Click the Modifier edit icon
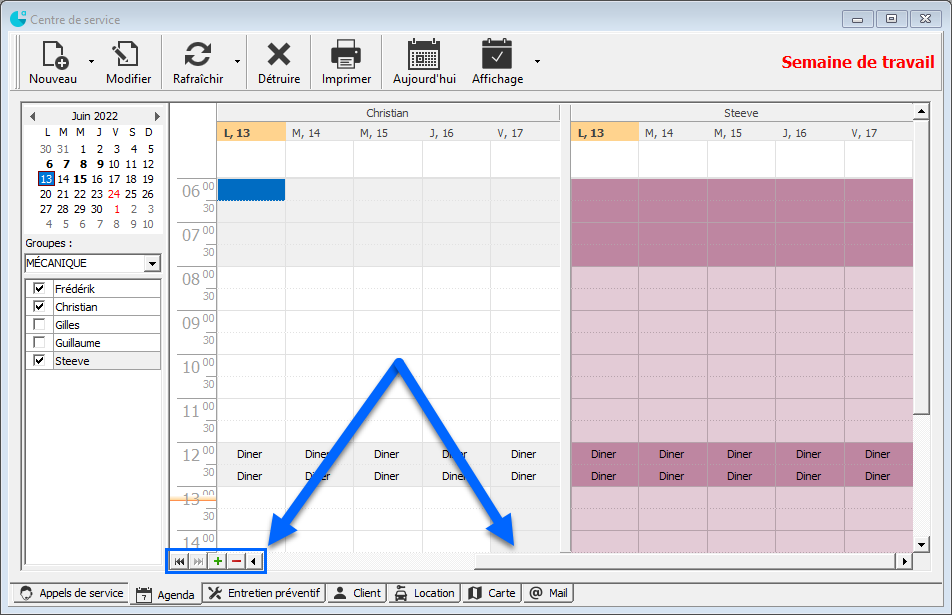 [x=127, y=55]
